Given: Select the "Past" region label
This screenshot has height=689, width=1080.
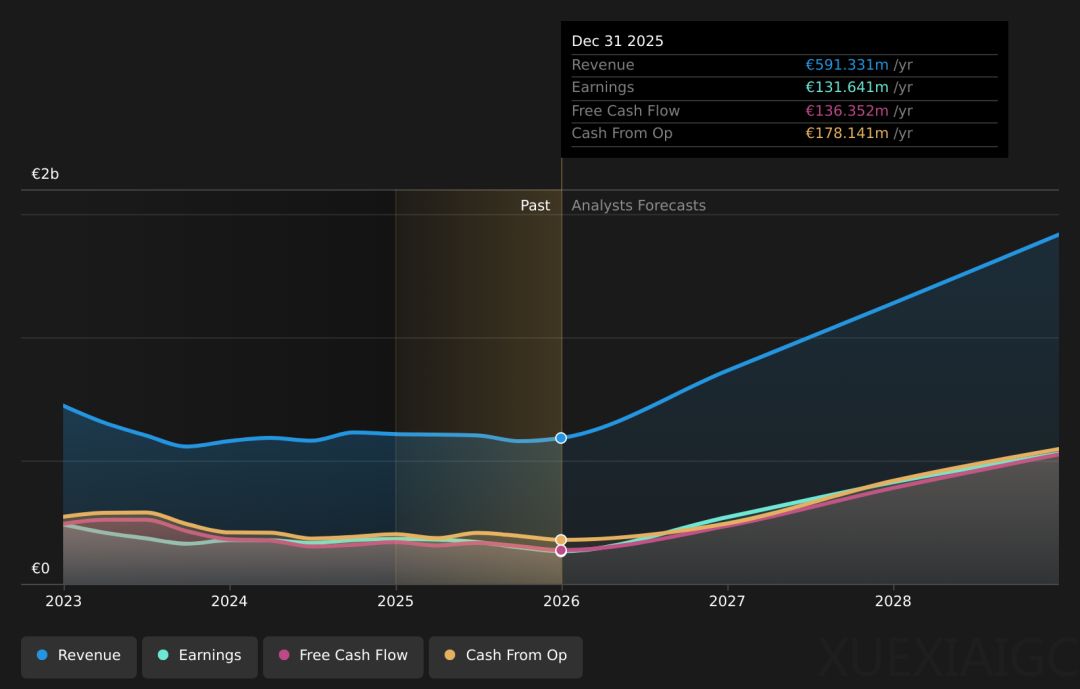Looking at the screenshot, I should point(535,206).
